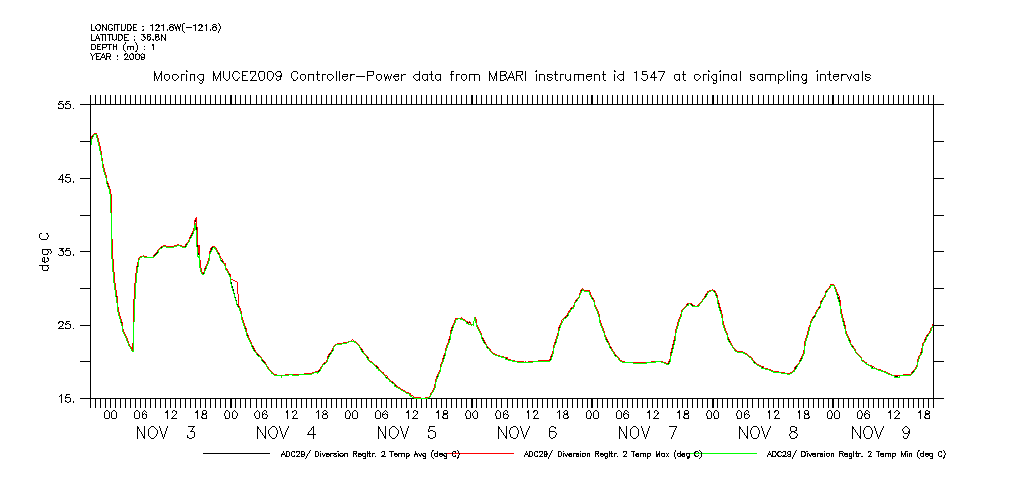Select the 25. y-axis tick label
The width and height of the screenshot is (1009, 504).
68,326
